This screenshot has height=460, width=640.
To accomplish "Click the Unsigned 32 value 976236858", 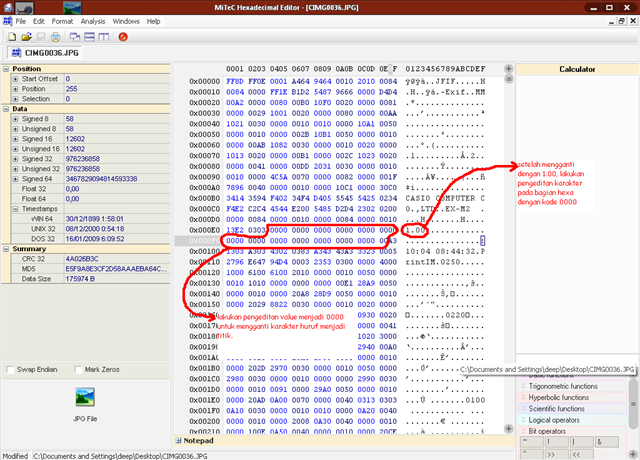I will [82, 169].
